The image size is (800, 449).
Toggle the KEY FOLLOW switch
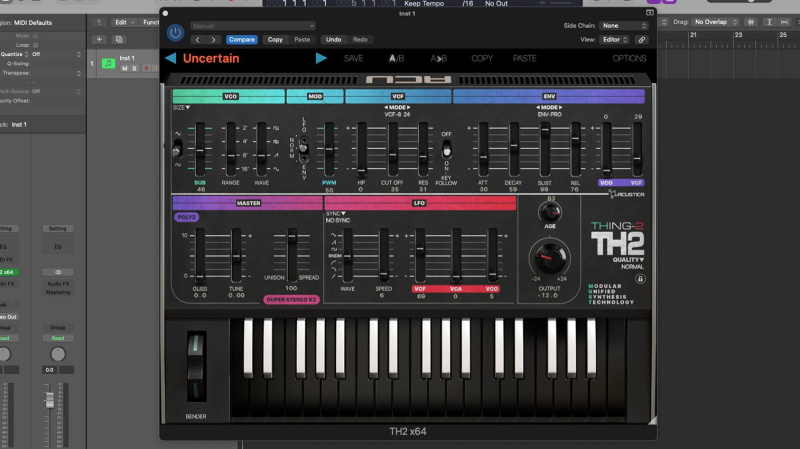446,151
